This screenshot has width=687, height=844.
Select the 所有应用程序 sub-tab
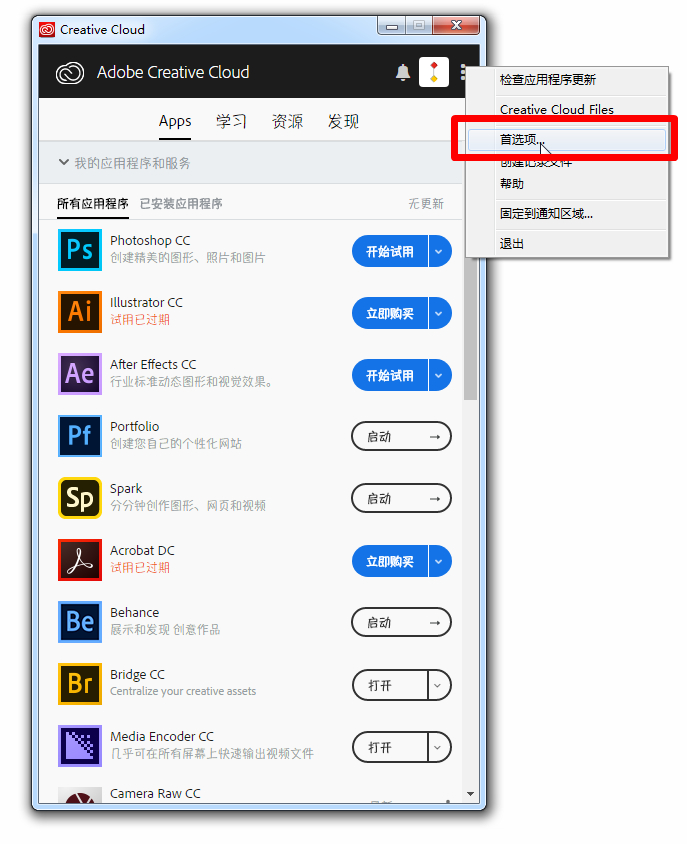point(93,203)
